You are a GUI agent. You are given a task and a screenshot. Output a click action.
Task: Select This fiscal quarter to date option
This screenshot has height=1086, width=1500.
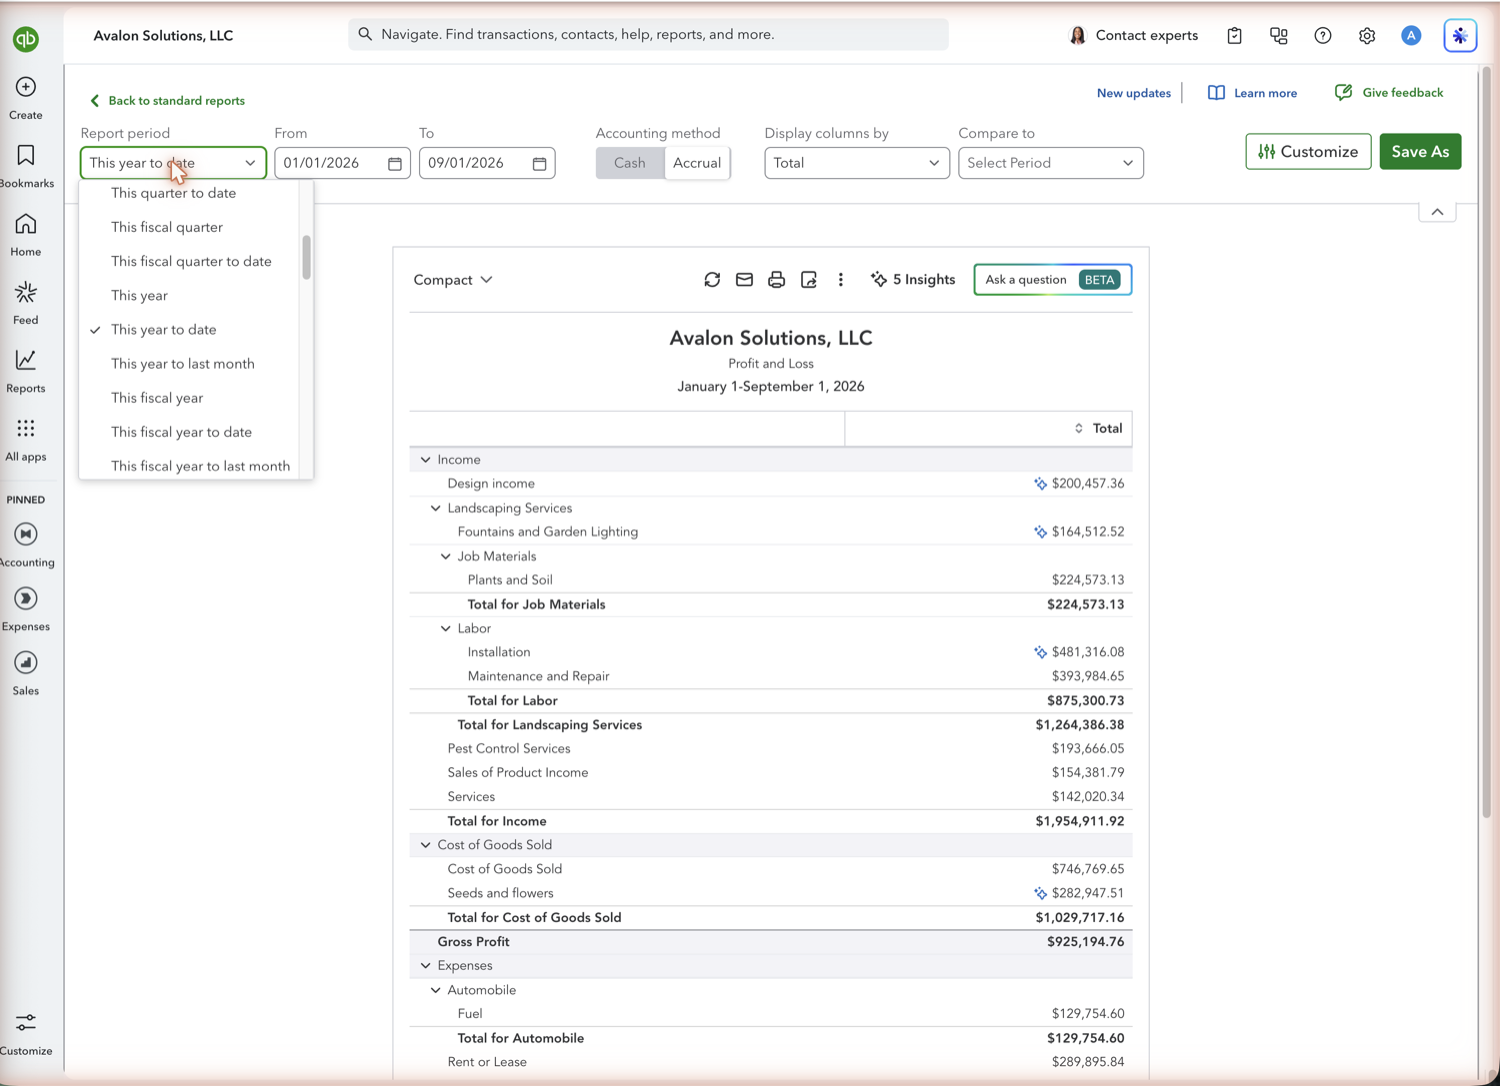190,261
